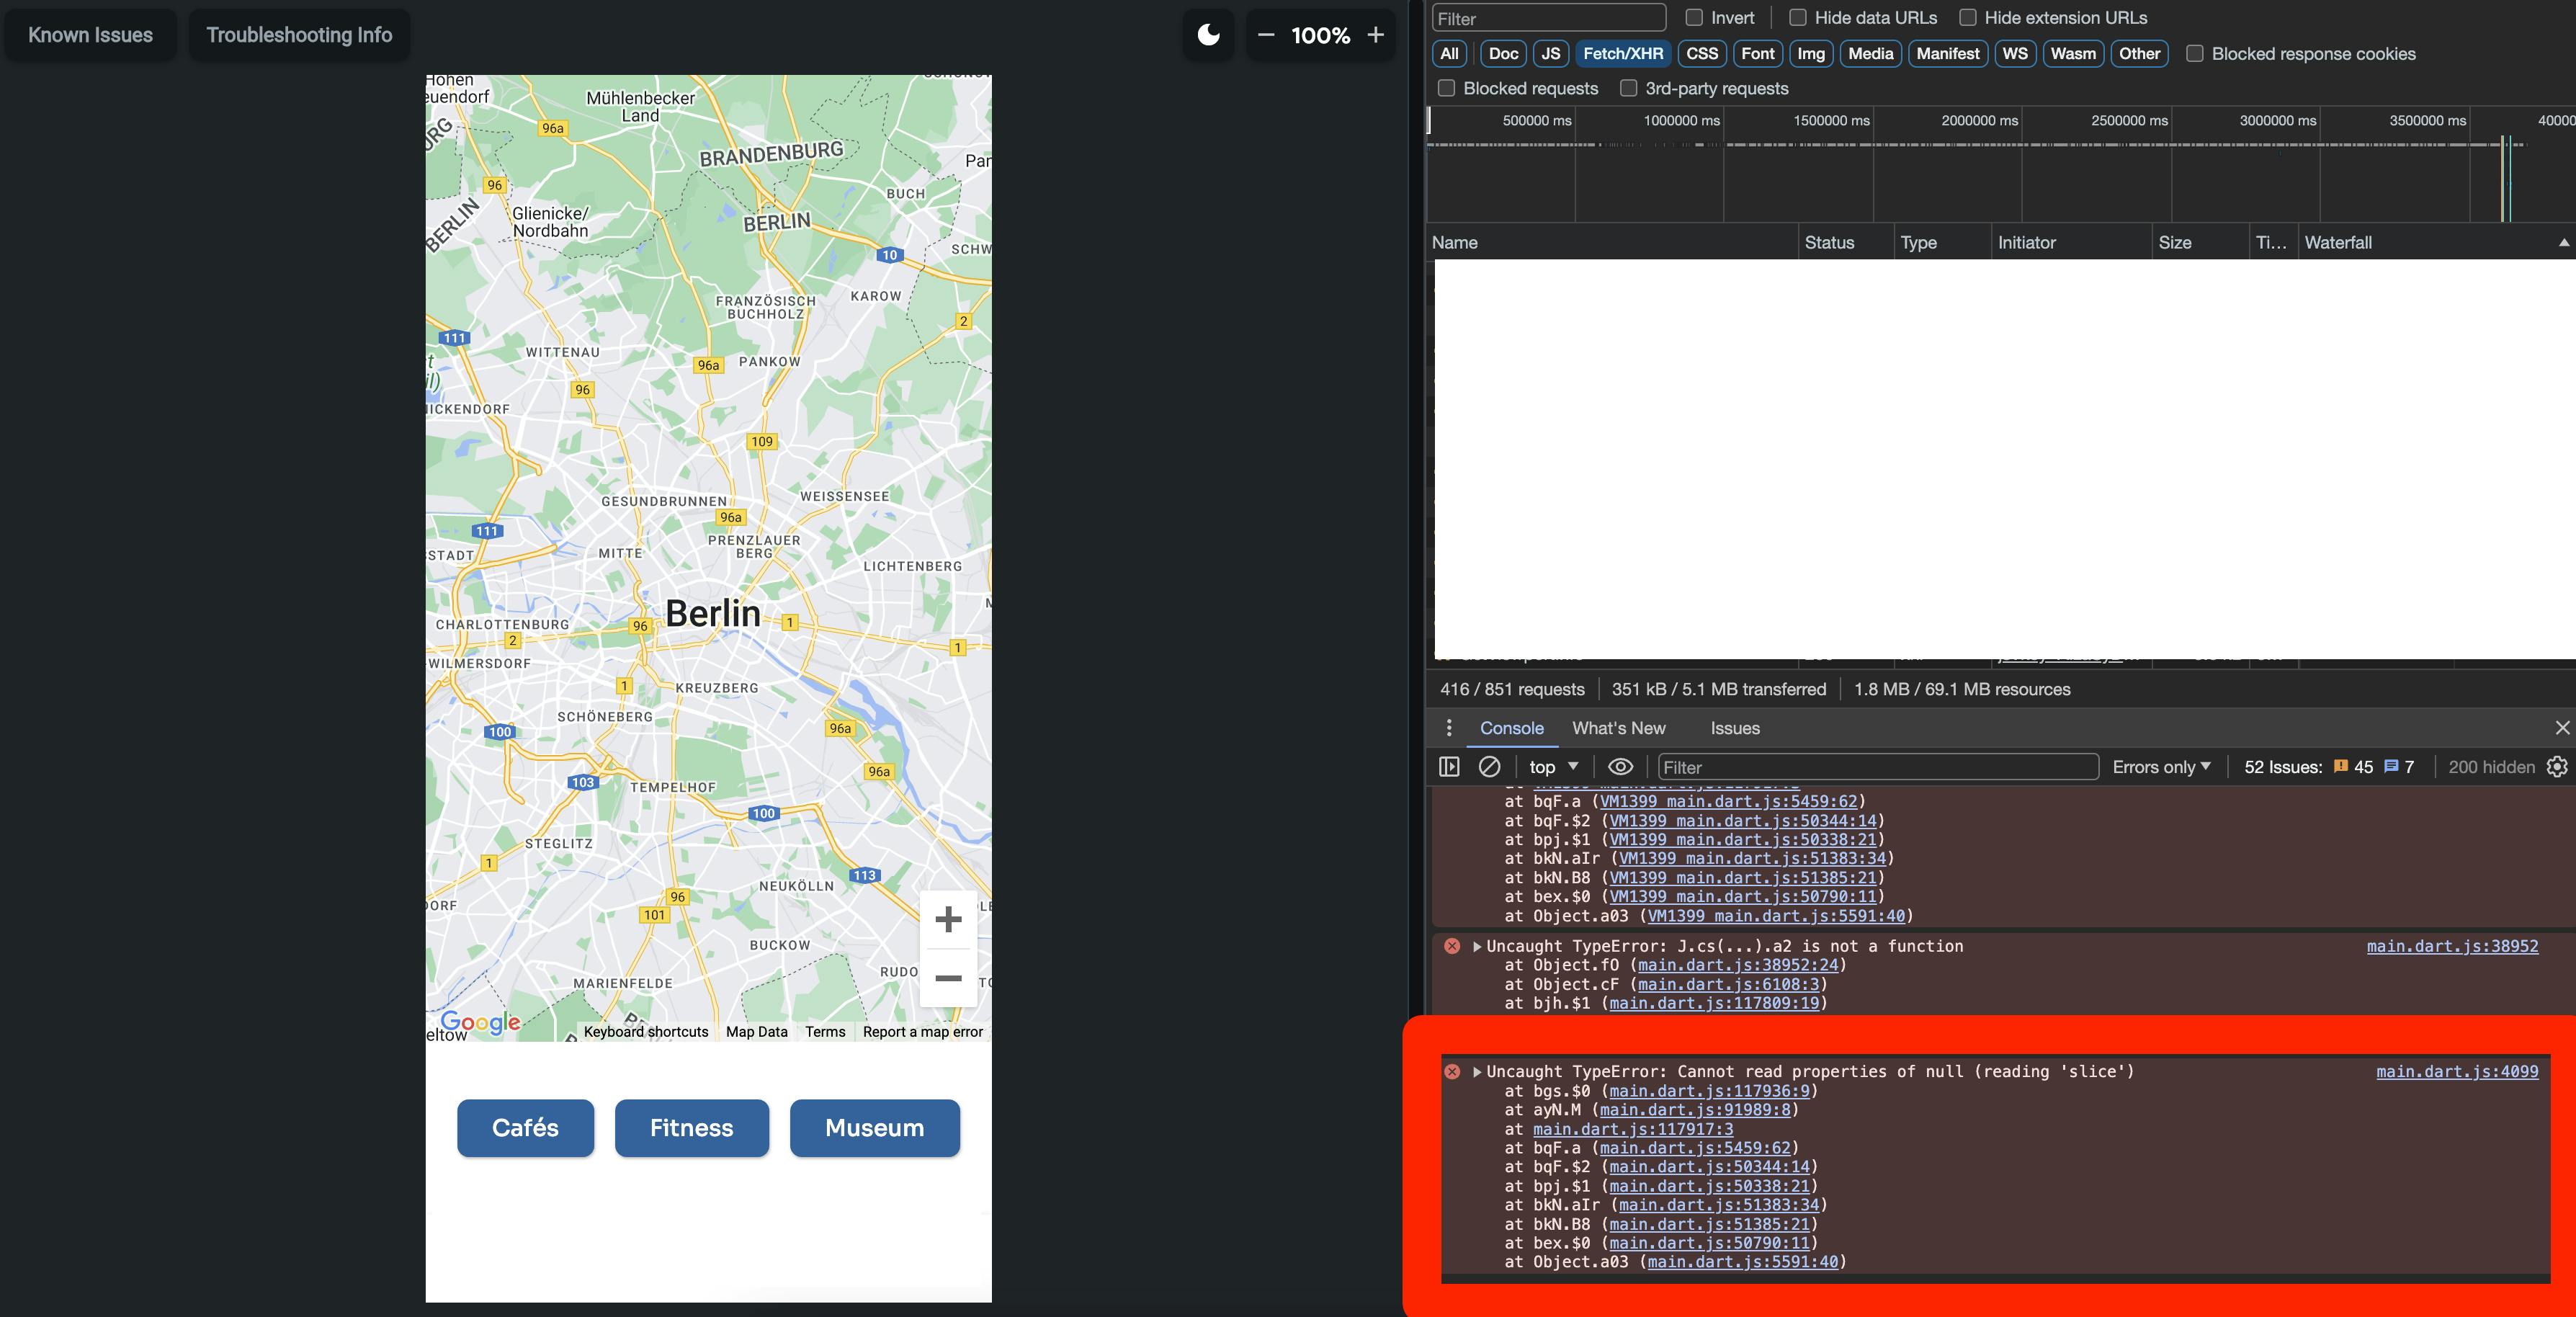Enable the Blocked requests checkbox

click(1446, 88)
